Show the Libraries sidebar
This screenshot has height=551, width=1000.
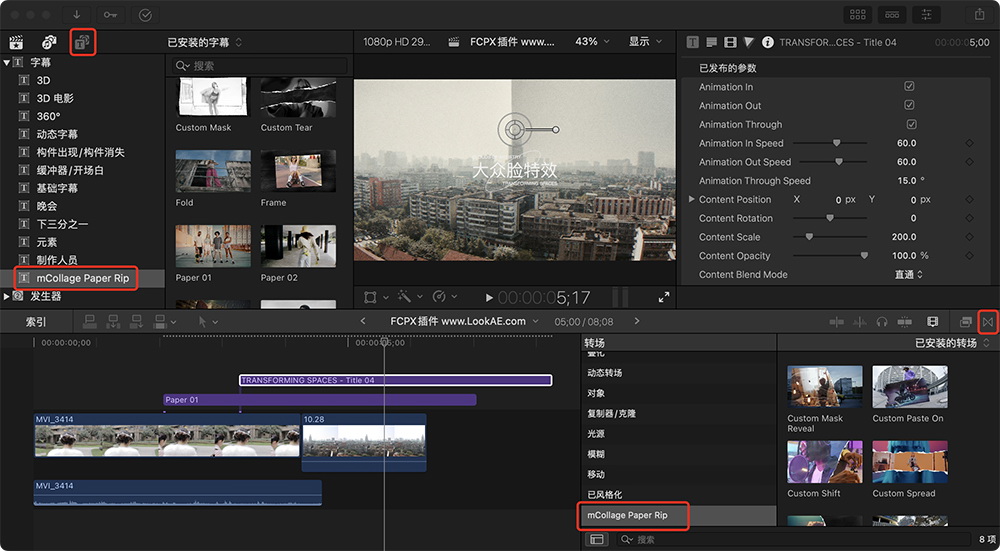pyautogui.click(x=16, y=42)
